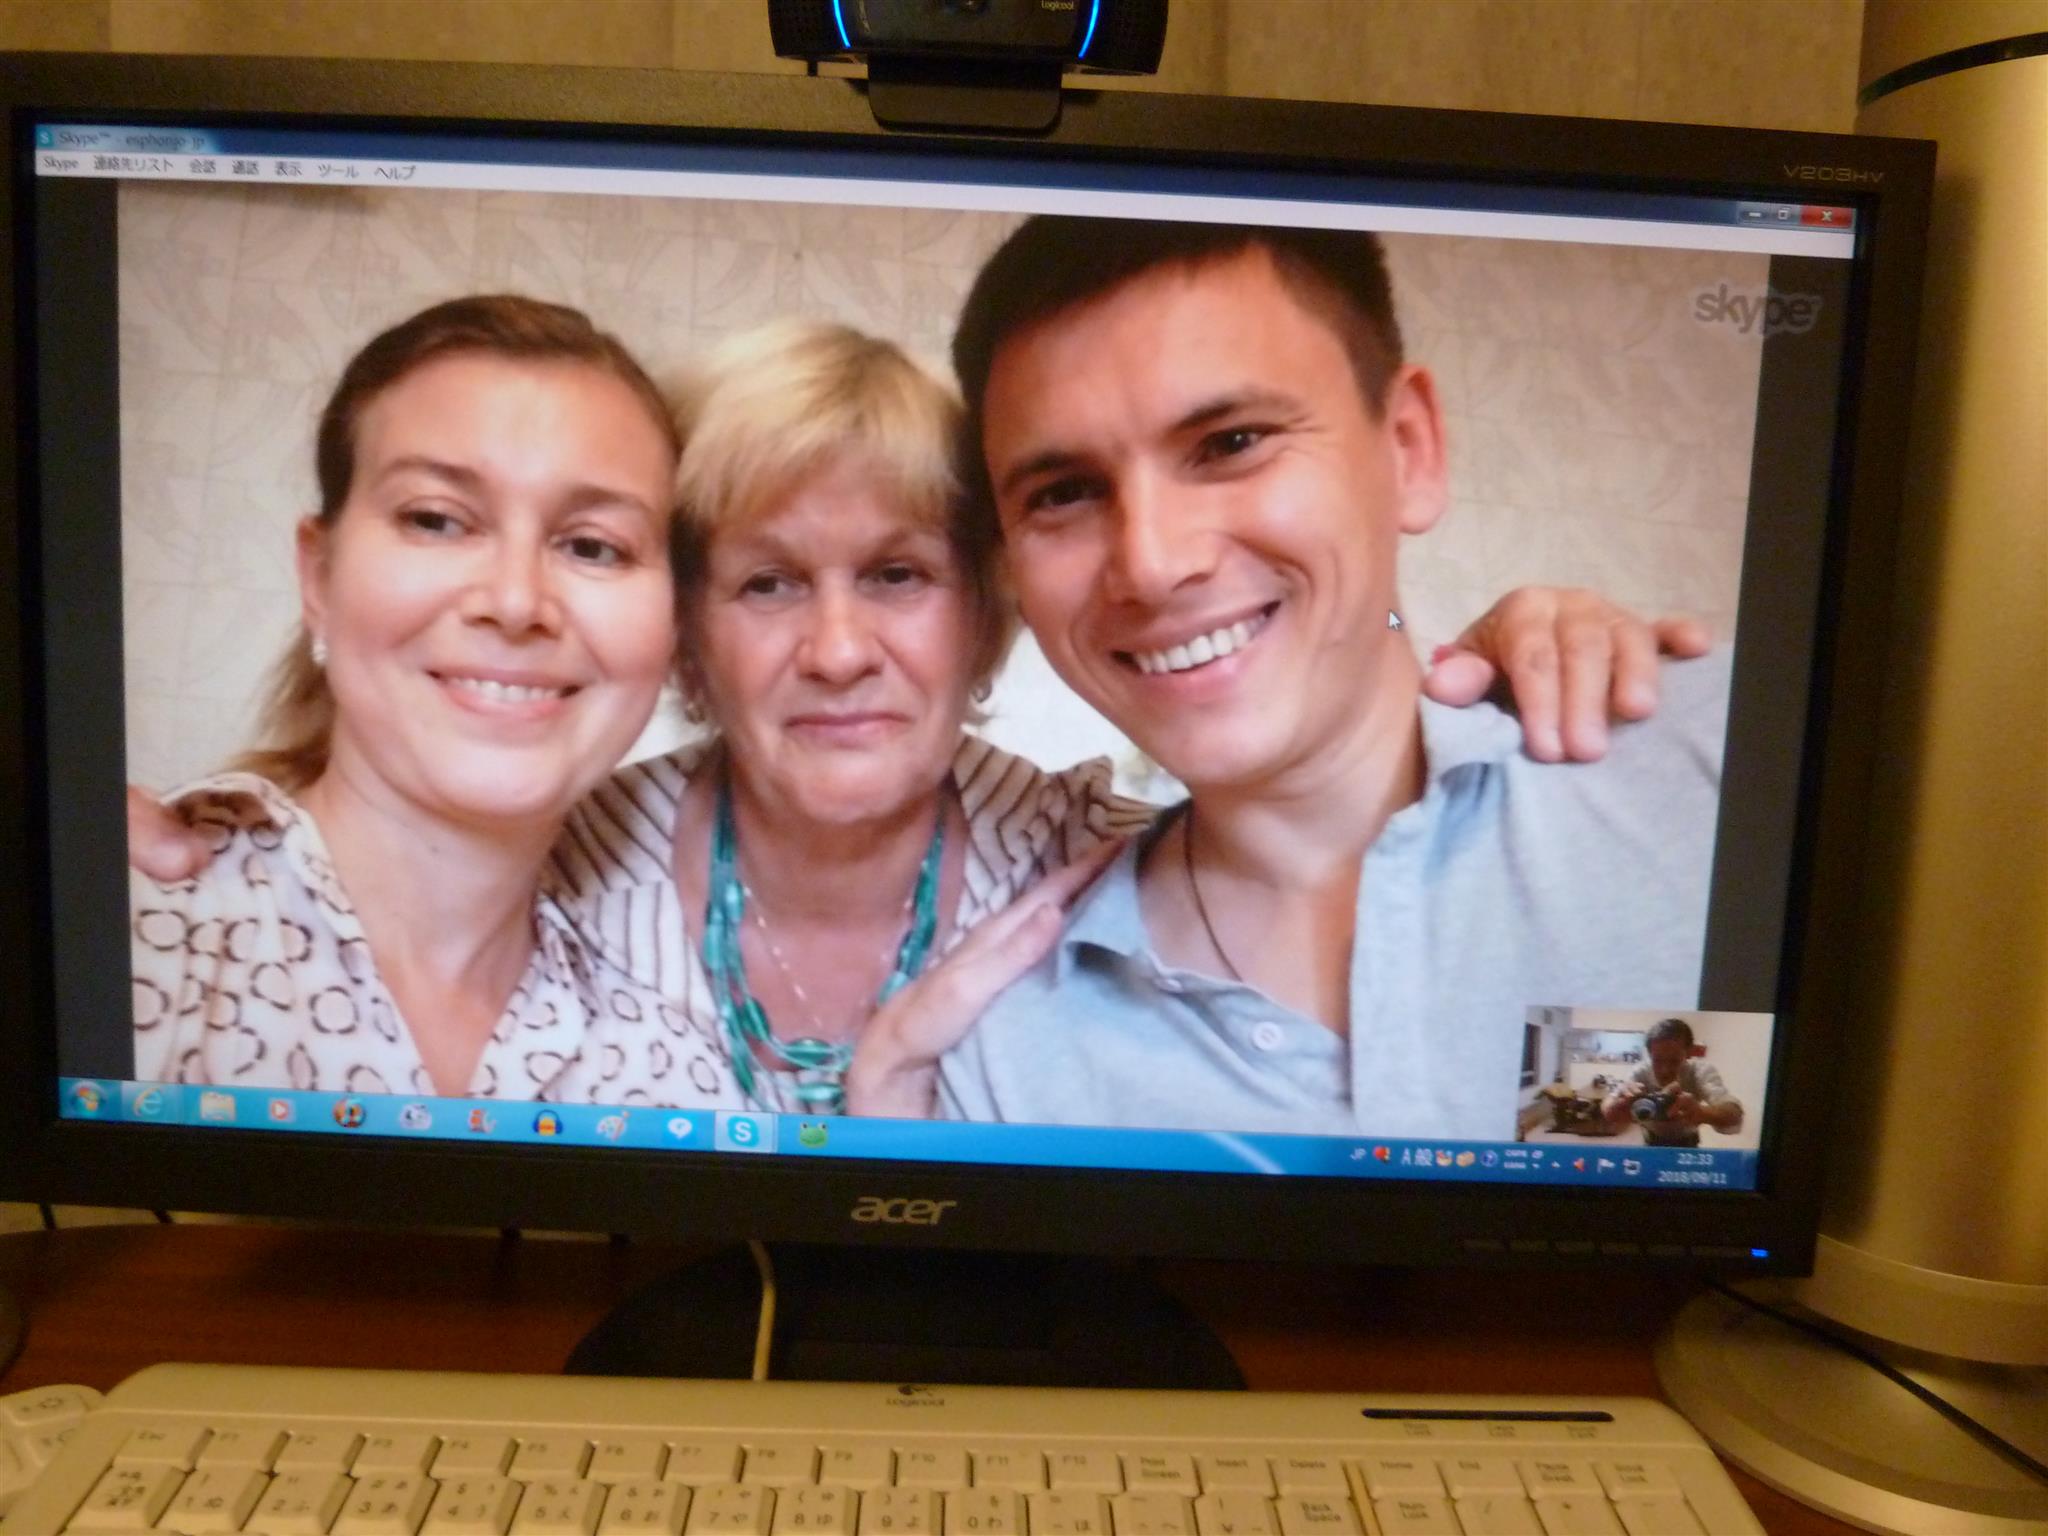
Task: Open the blue headphones taskbar icon
Action: click(546, 1122)
